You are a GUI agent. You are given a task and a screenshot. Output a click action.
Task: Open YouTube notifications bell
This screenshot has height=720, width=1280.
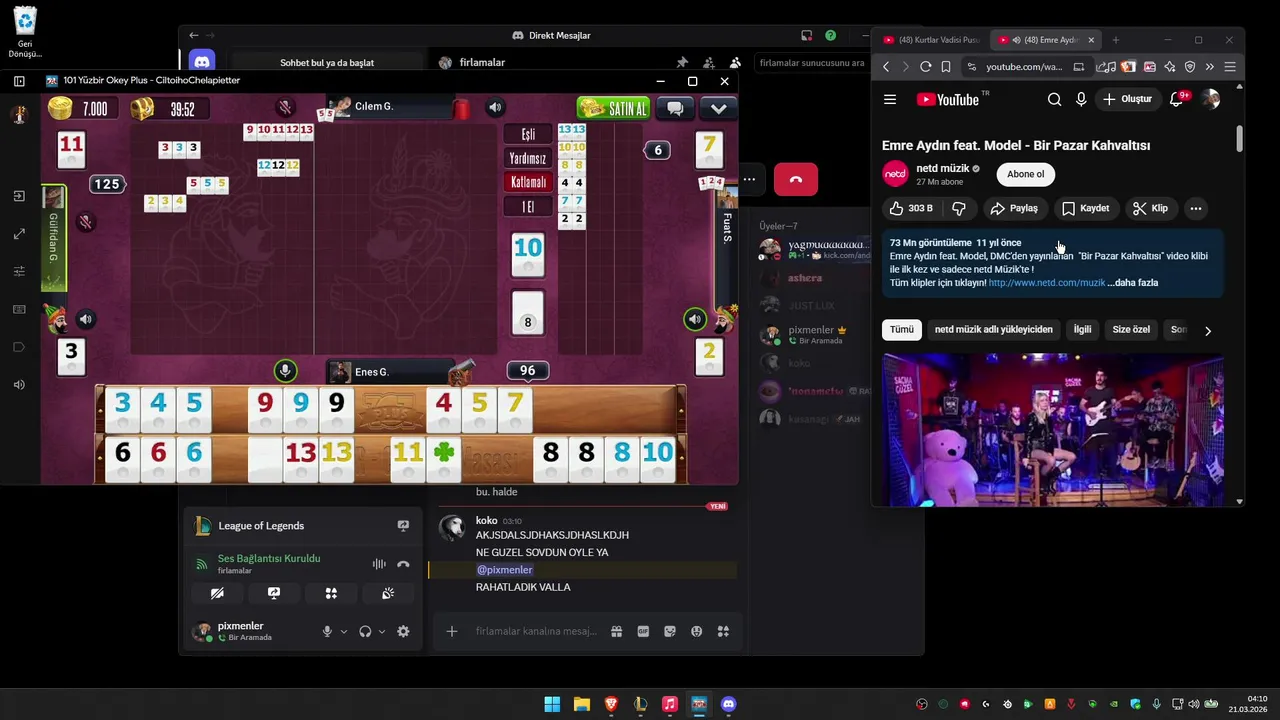1177,99
